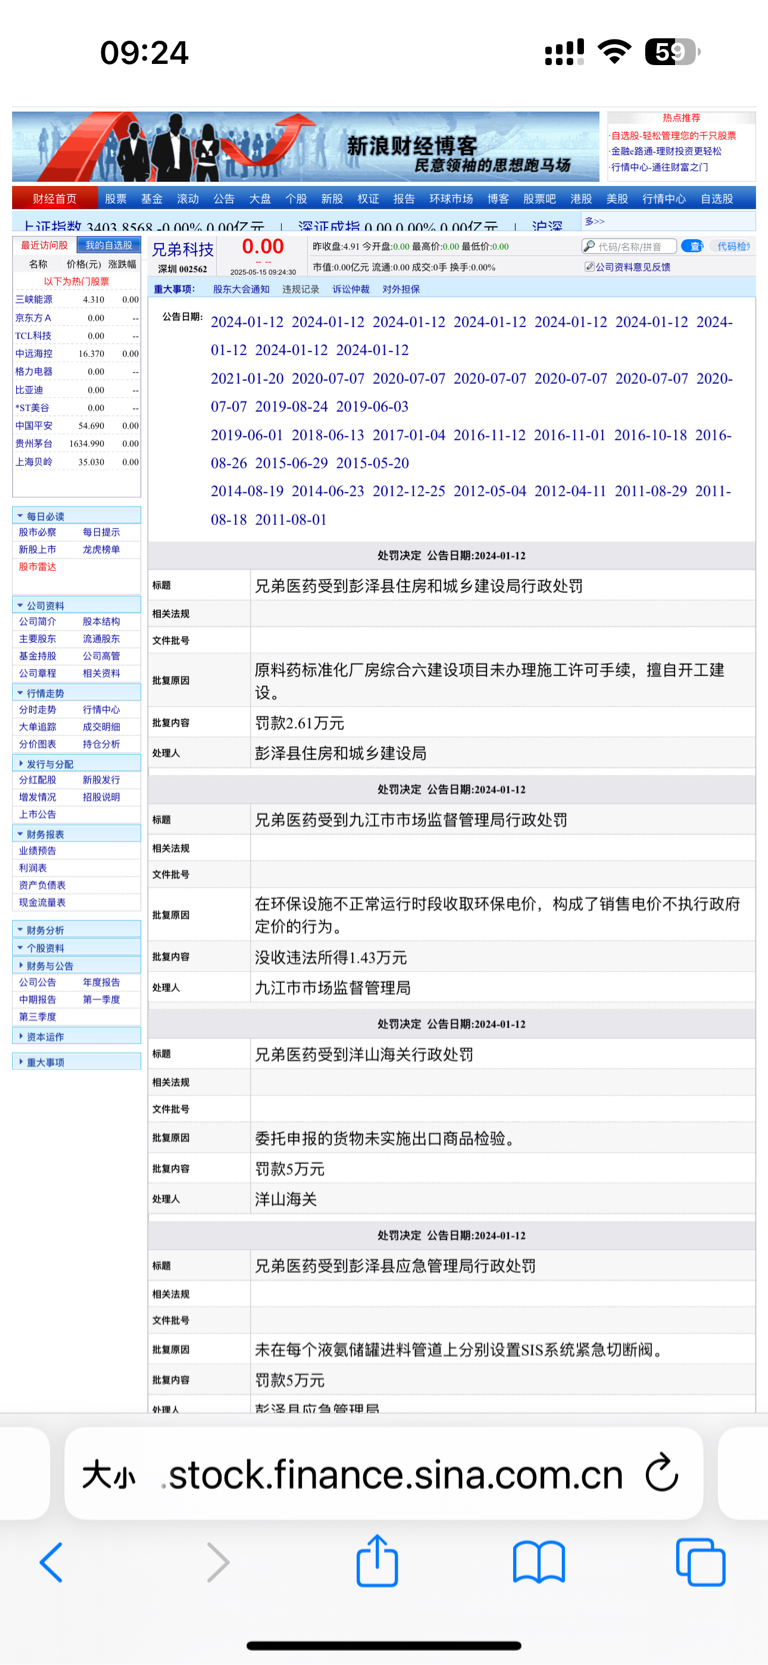Viewport: 768px width, 1665px height.
Task: Open 大盘 in the nav bar
Action: tap(260, 199)
